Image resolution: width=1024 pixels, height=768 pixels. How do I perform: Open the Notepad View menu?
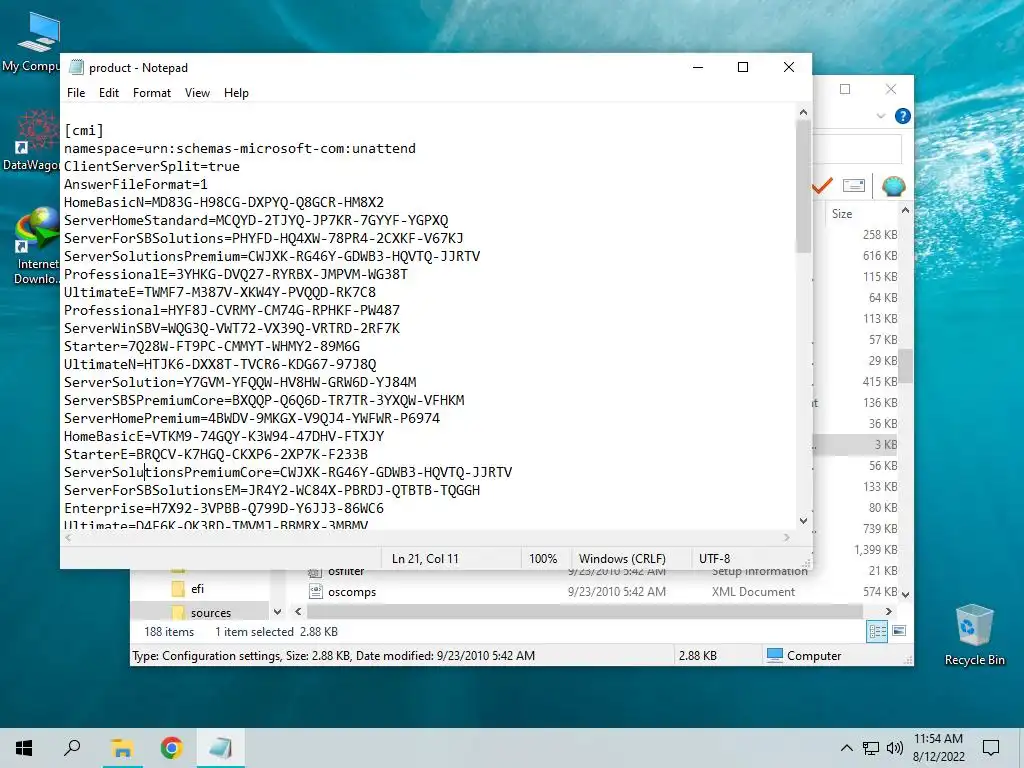click(x=197, y=93)
